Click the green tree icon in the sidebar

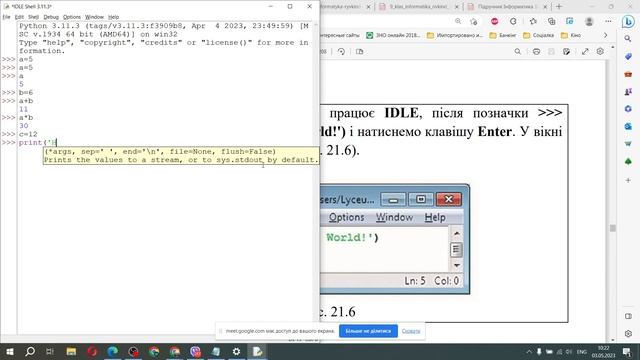(x=628, y=162)
